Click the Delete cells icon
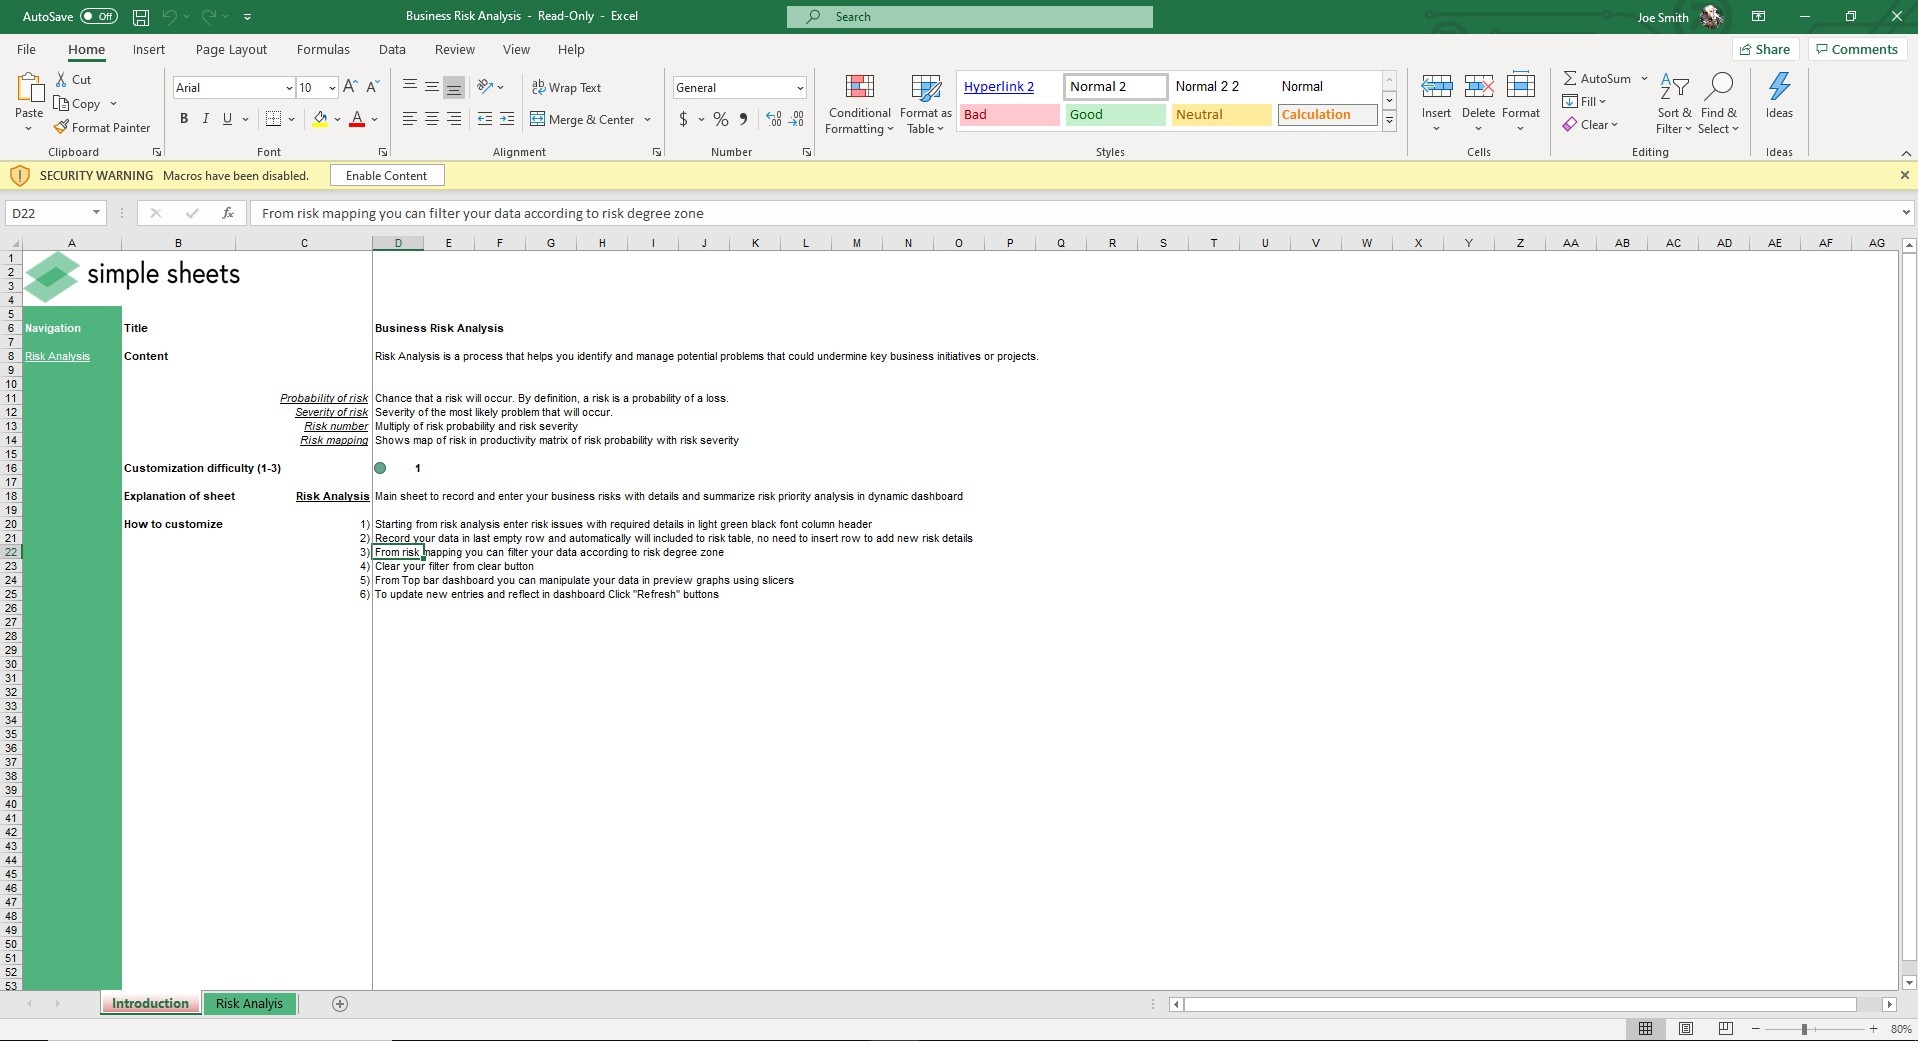This screenshot has height=1041, width=1918. (1479, 88)
